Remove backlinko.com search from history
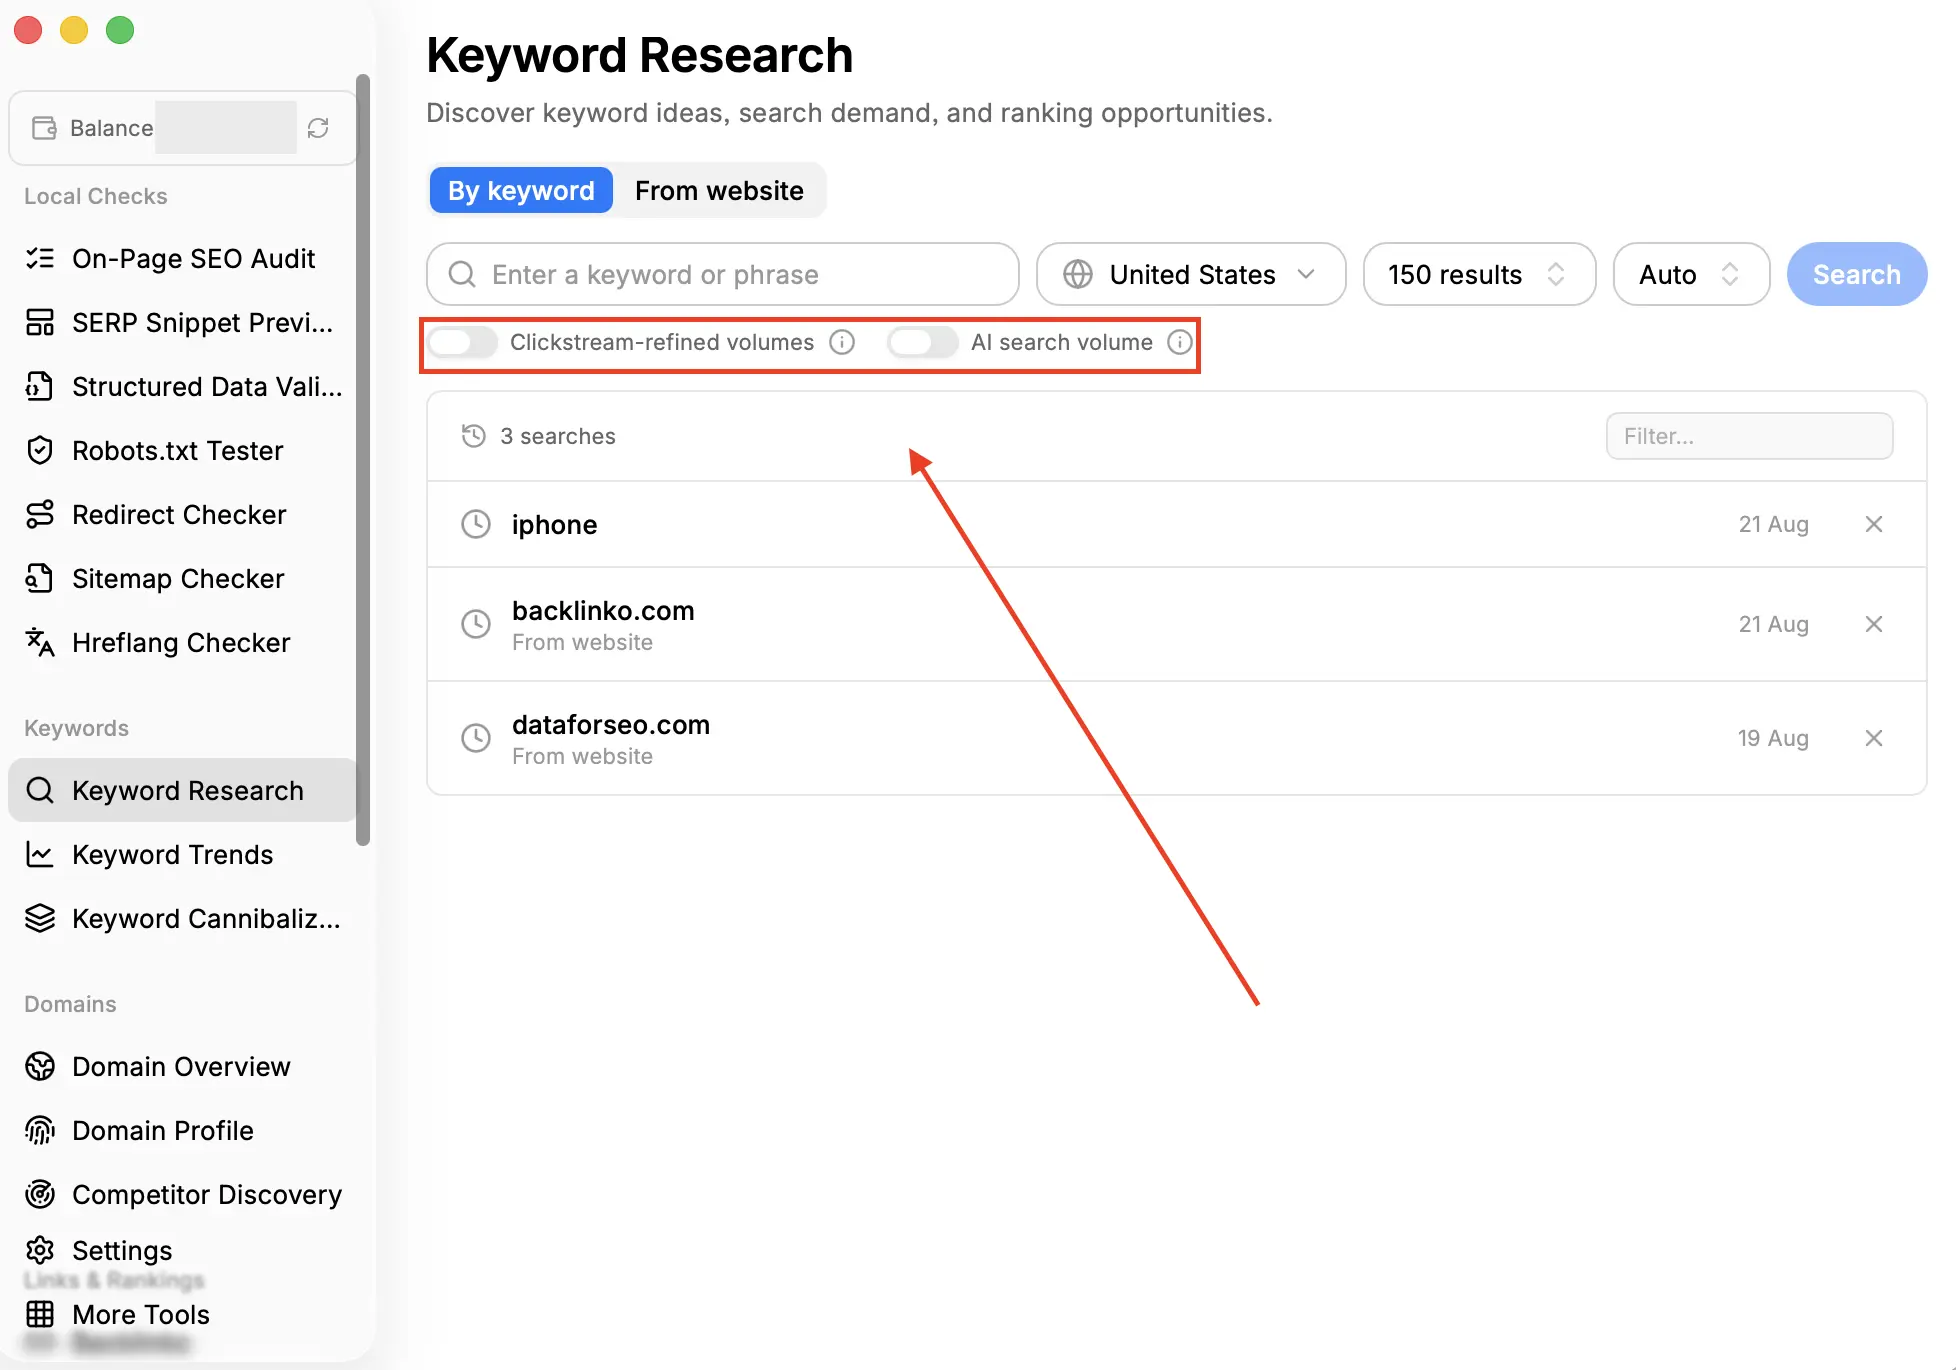1956x1370 pixels. coord(1874,624)
